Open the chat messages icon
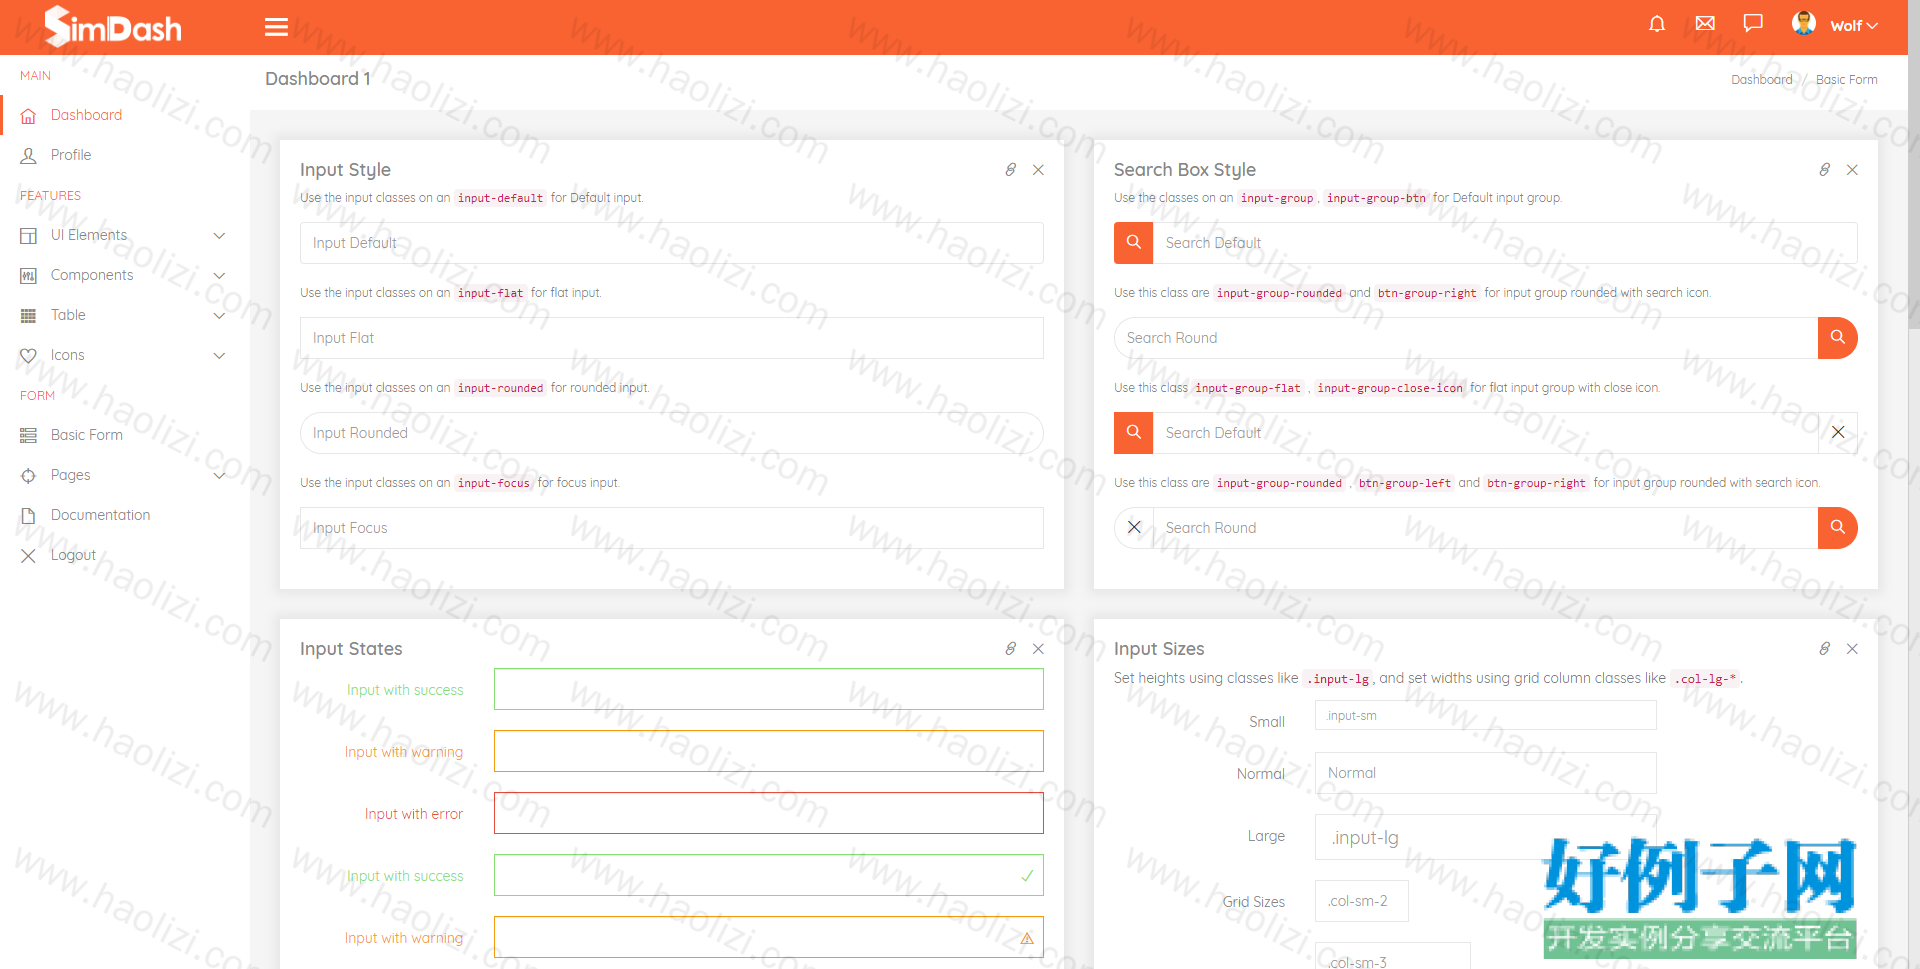 [1753, 24]
